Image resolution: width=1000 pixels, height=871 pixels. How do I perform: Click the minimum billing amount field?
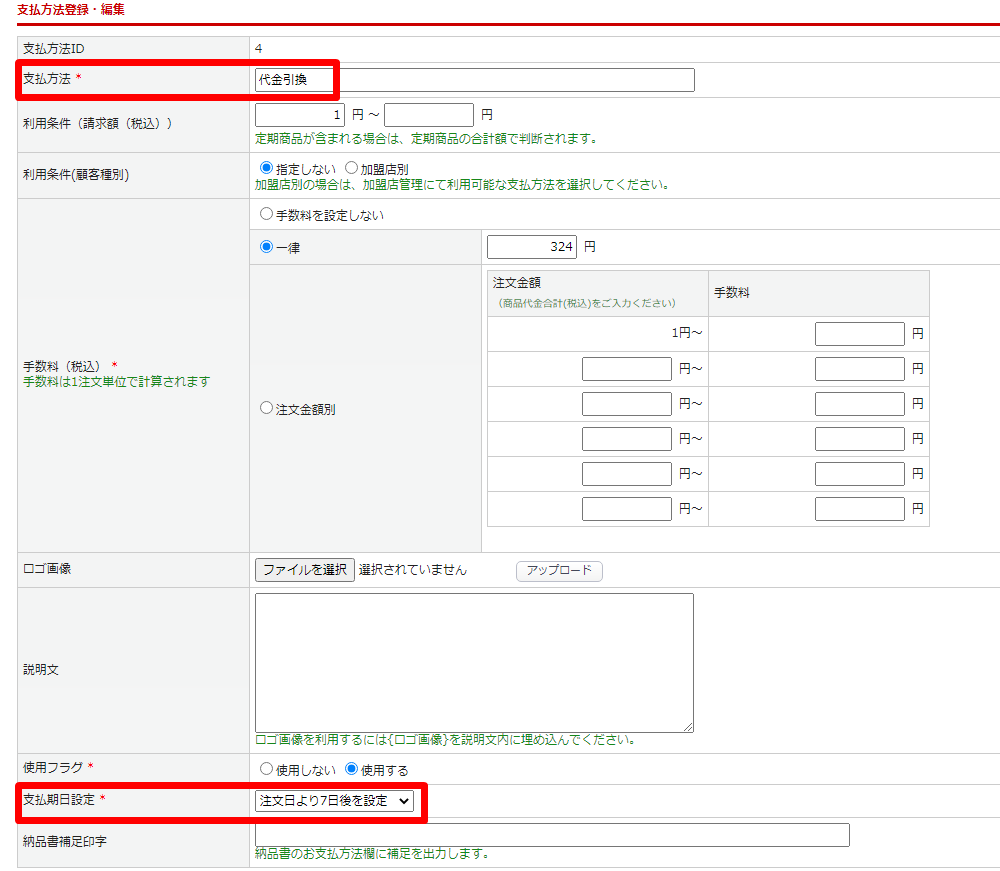[x=300, y=115]
